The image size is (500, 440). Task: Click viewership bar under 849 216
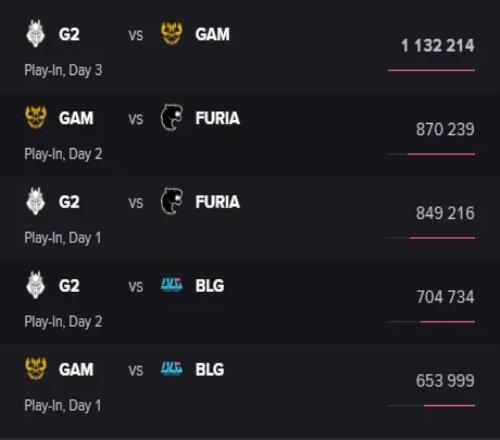(x=432, y=238)
